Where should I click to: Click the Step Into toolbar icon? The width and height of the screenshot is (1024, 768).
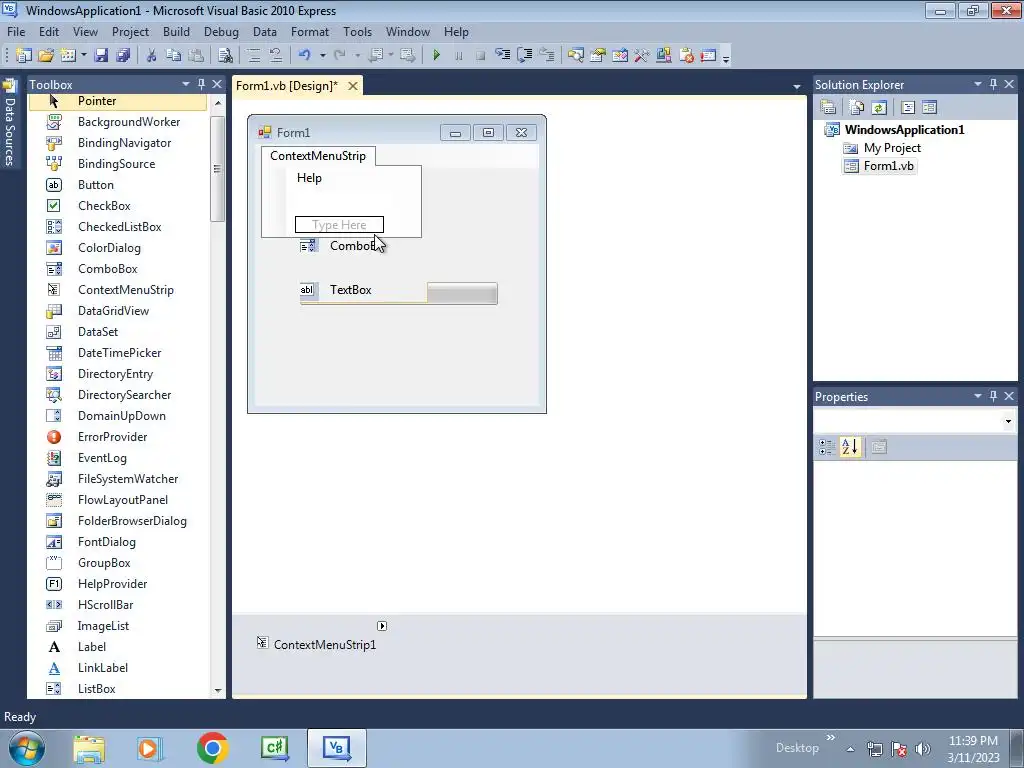502,56
